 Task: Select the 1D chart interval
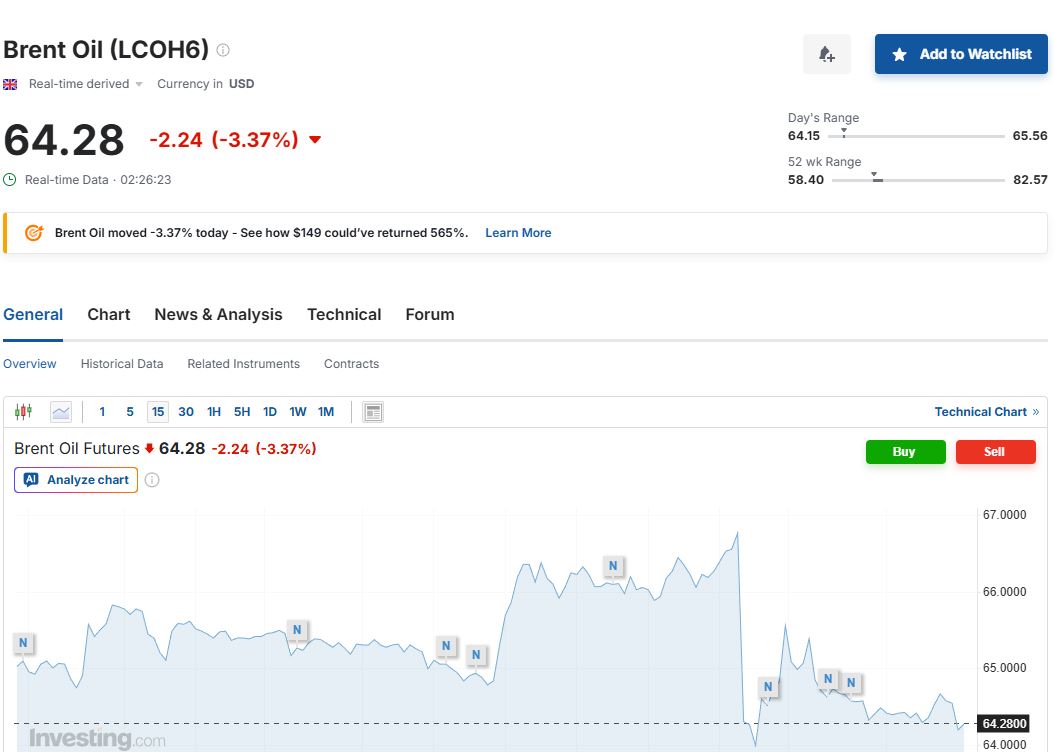270,412
